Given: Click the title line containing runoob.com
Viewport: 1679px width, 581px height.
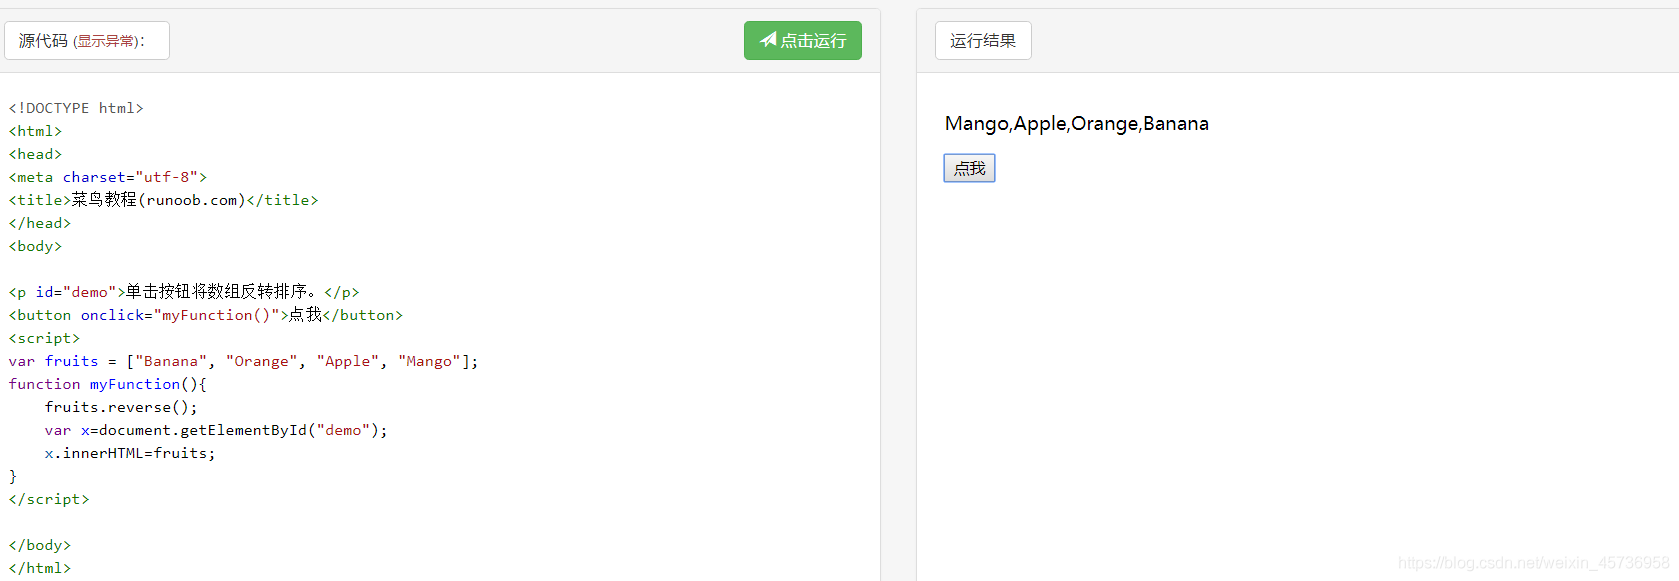Looking at the screenshot, I should [163, 200].
